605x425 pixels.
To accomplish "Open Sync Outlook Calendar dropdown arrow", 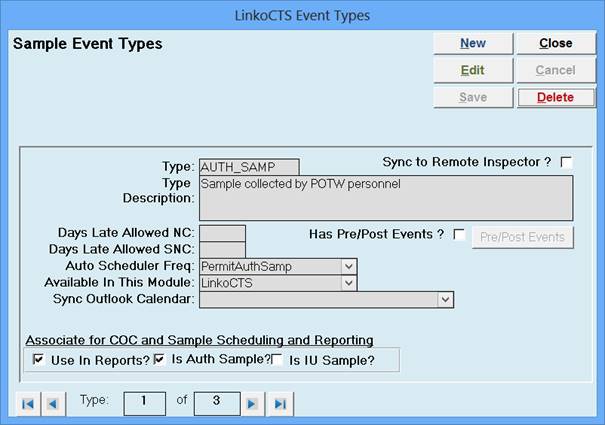I will (x=445, y=300).
